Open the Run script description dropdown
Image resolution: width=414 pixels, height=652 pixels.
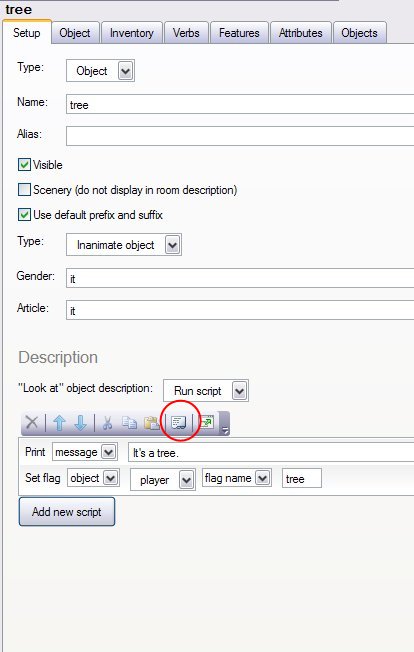click(206, 390)
